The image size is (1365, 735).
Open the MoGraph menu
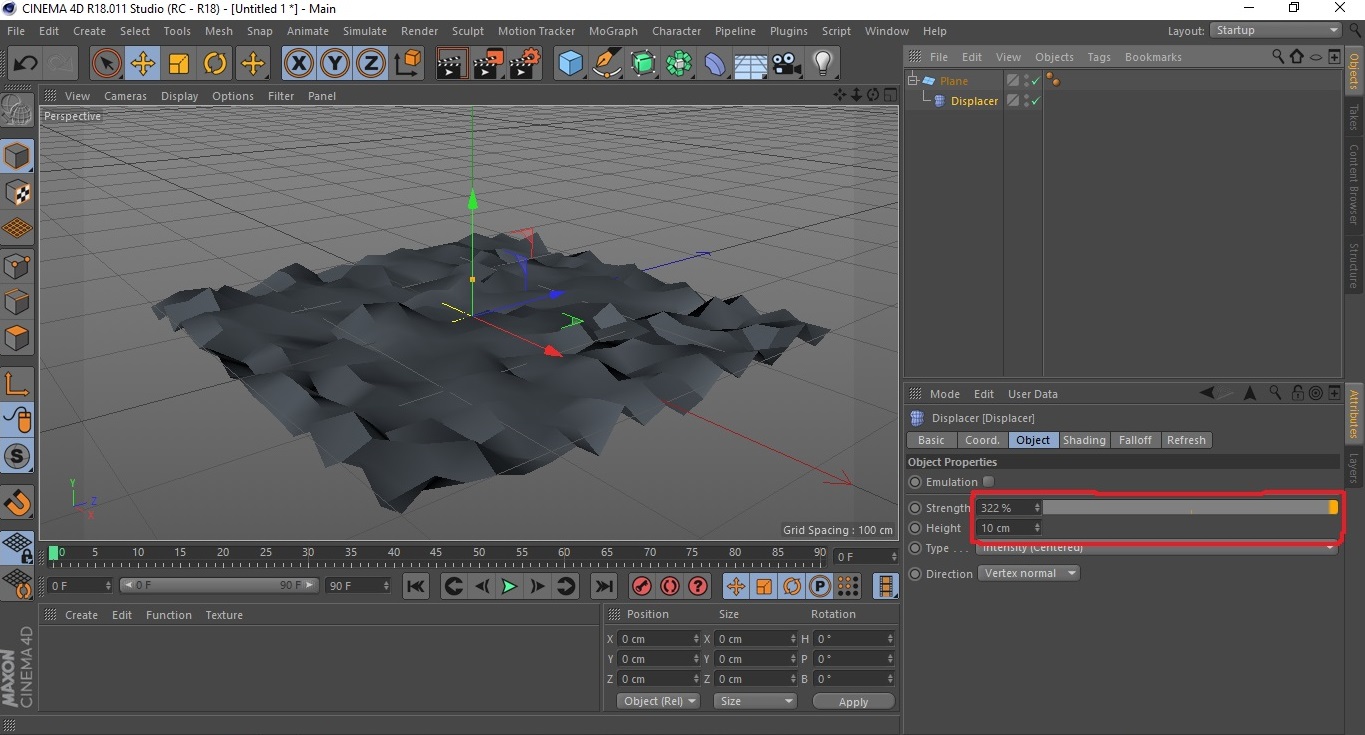coord(613,31)
